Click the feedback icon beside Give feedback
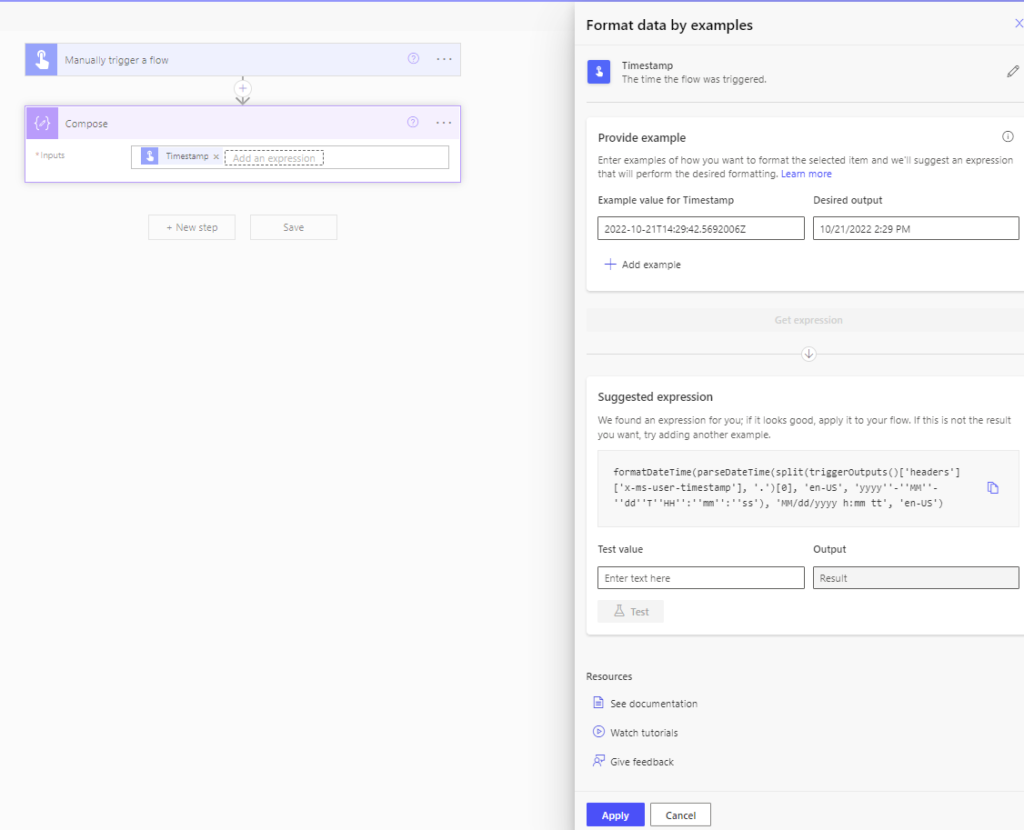Image resolution: width=1024 pixels, height=830 pixels. pos(598,761)
